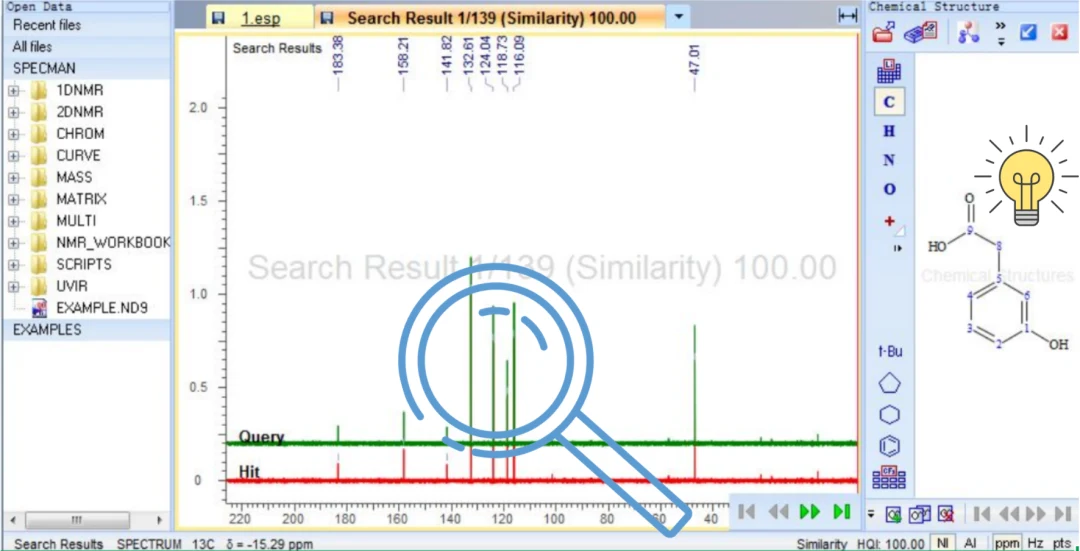Click save icon on the 1.esp tab
The width and height of the screenshot is (1080, 551).
tap(219, 18)
